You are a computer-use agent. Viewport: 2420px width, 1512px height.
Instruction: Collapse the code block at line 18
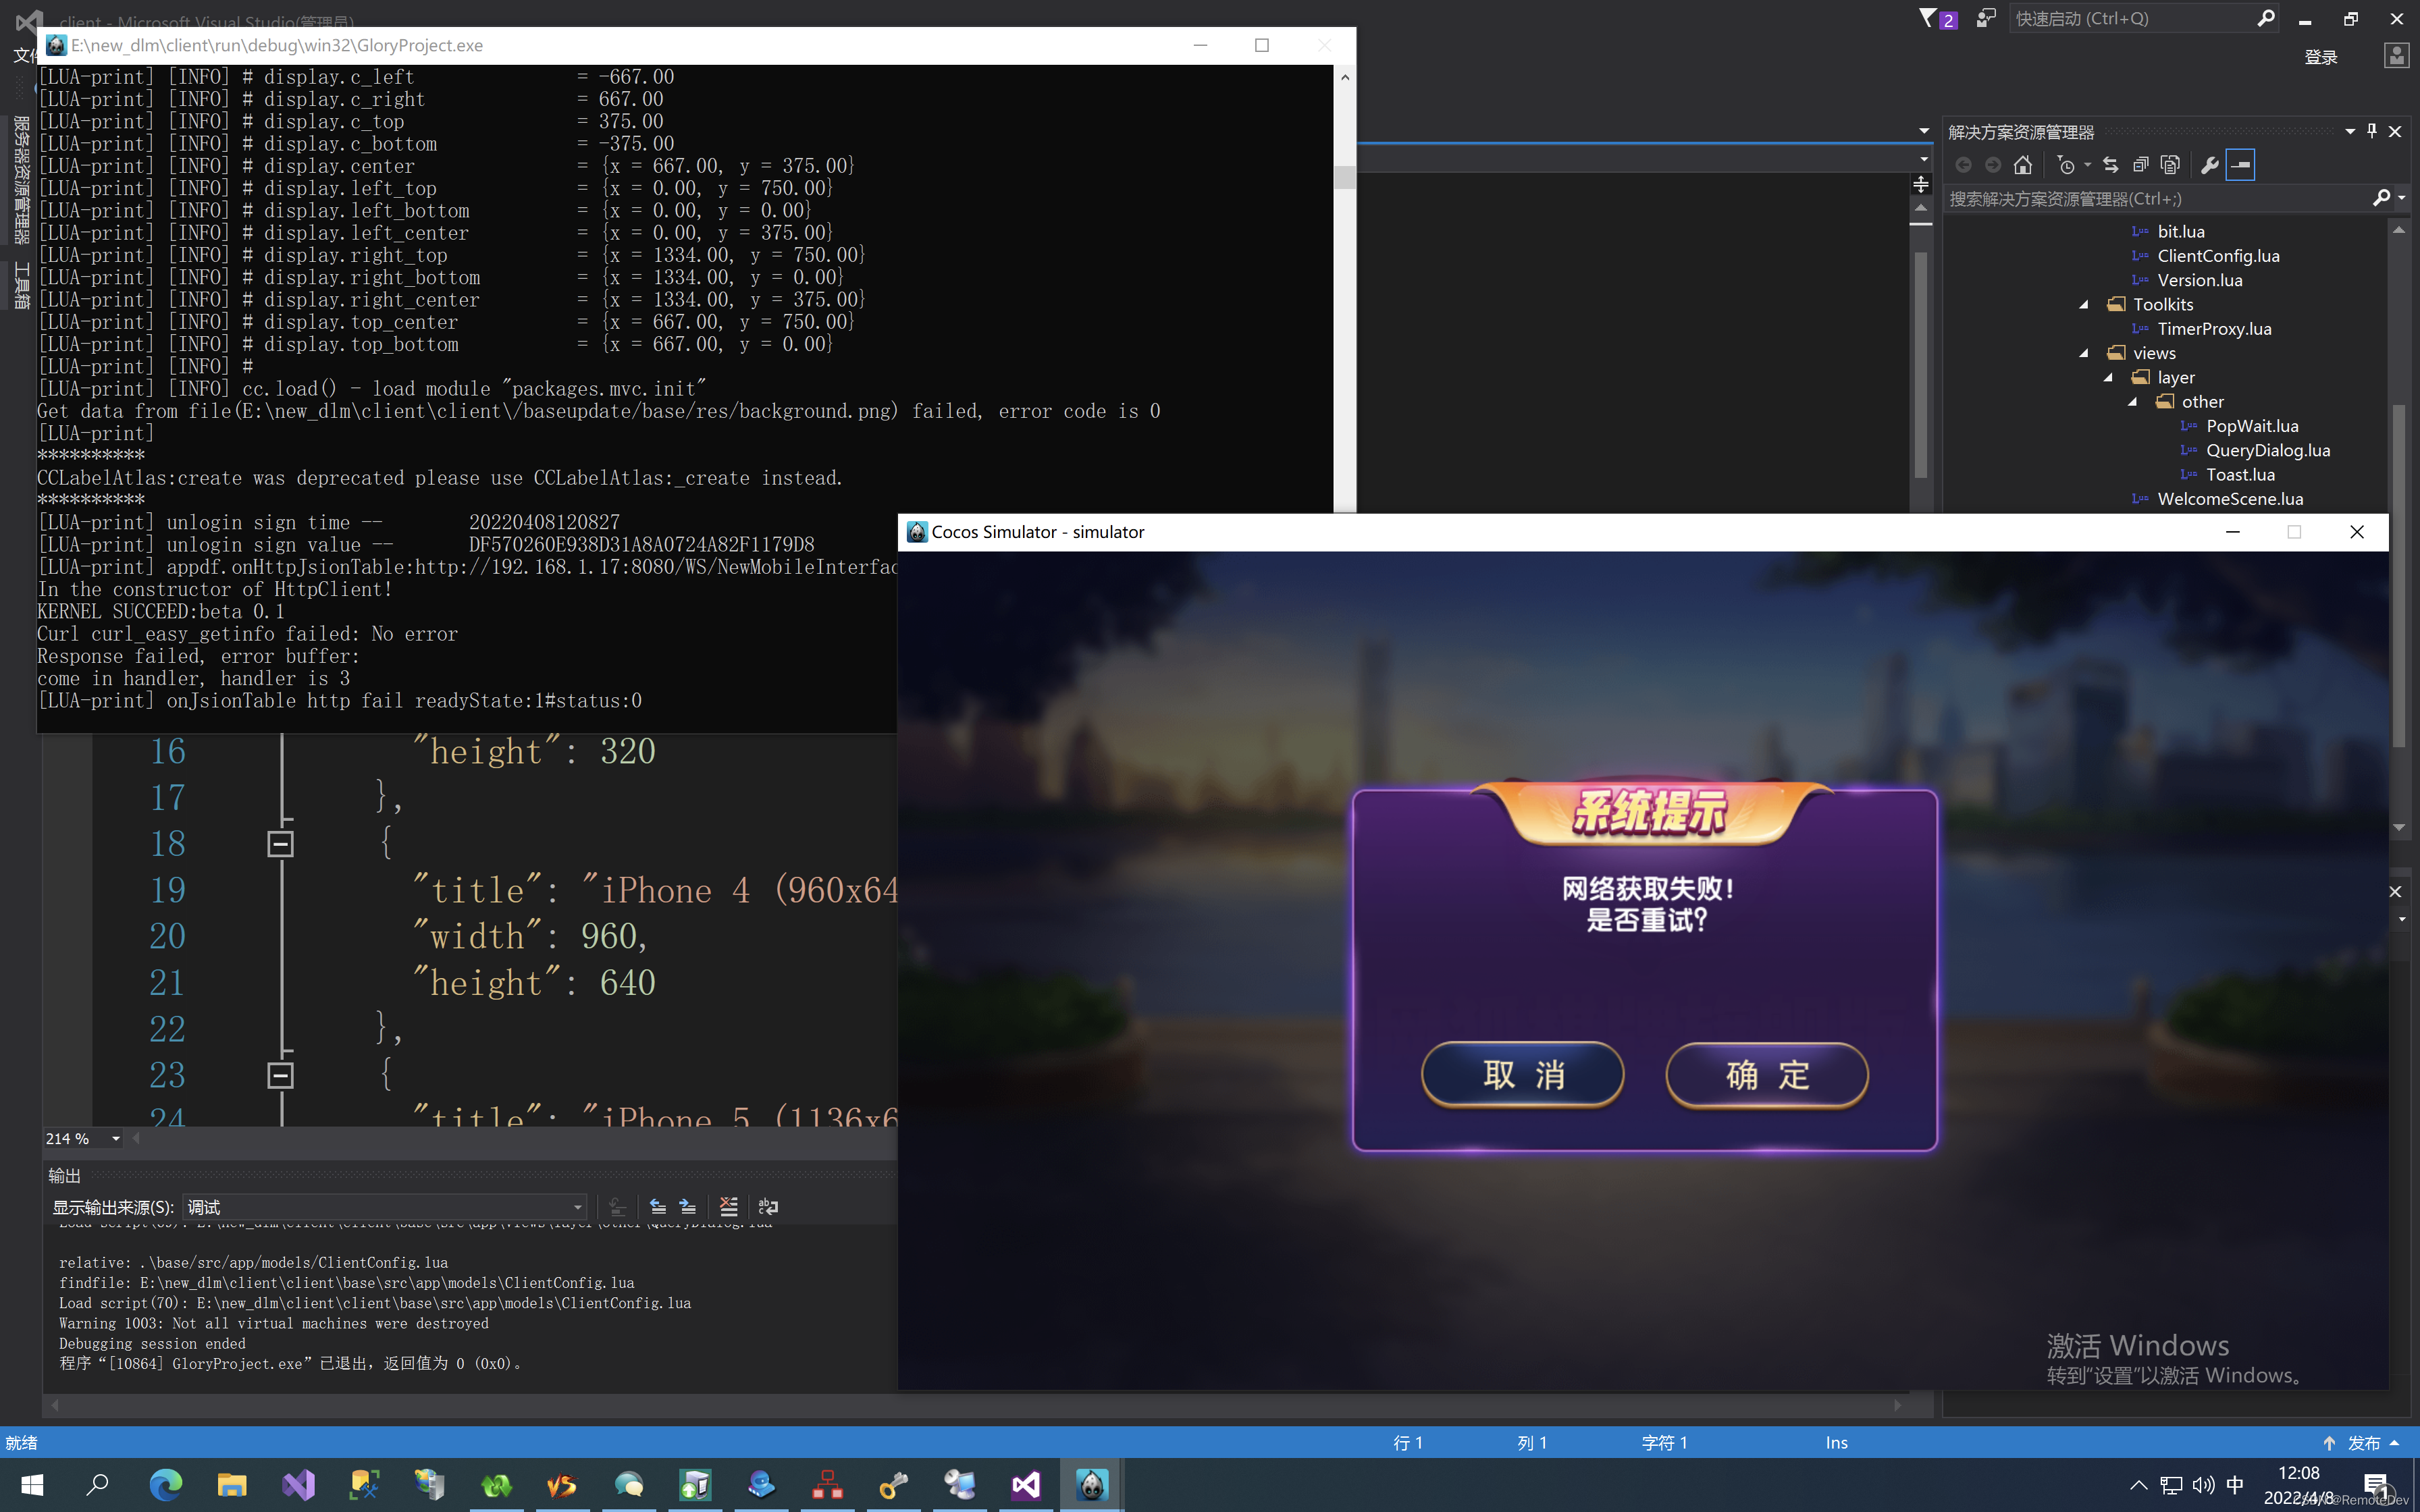coord(280,844)
